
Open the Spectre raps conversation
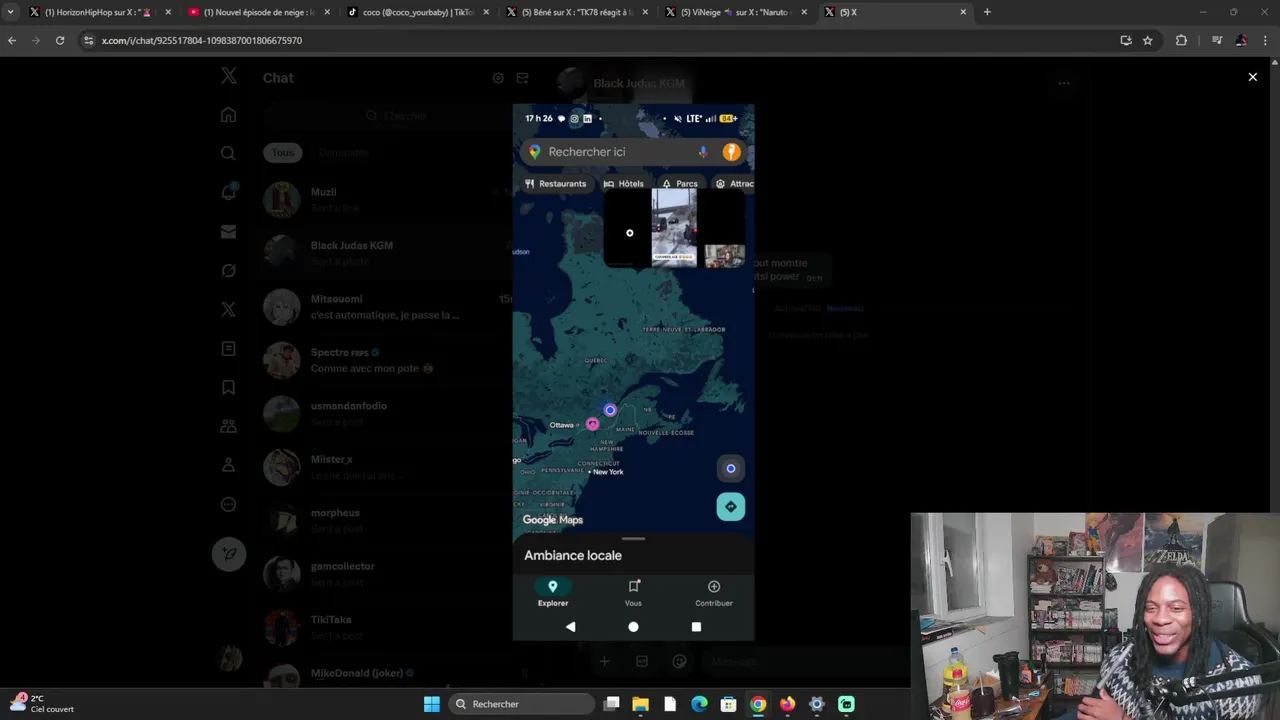click(385, 360)
